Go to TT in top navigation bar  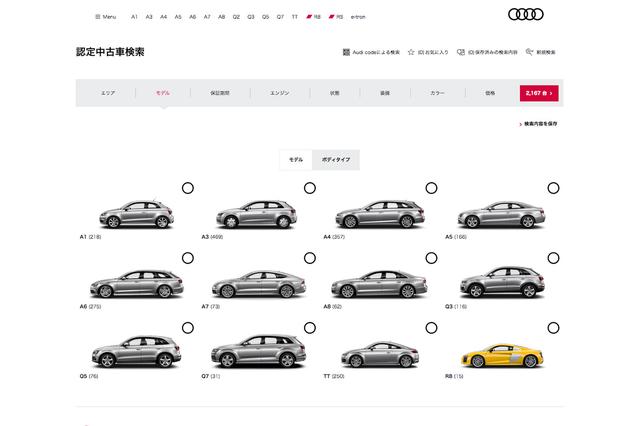coord(295,17)
